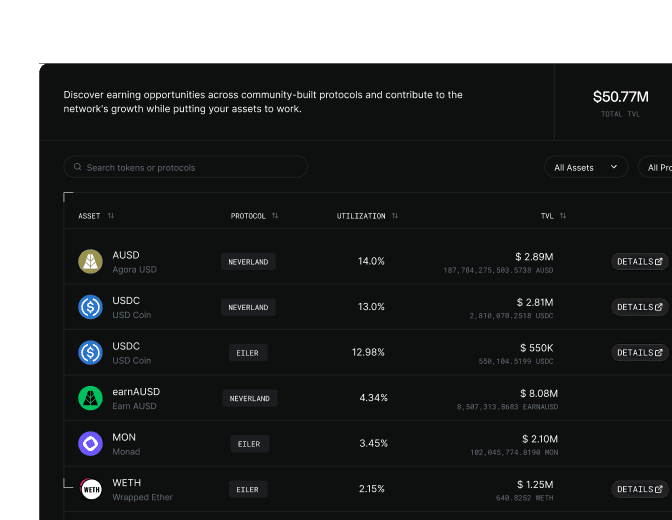Sort table by Protocol column
The image size is (672, 520).
pos(275,216)
